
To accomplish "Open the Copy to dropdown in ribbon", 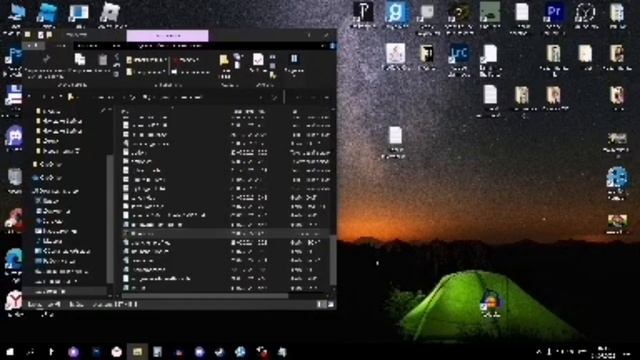I will (x=147, y=72).
